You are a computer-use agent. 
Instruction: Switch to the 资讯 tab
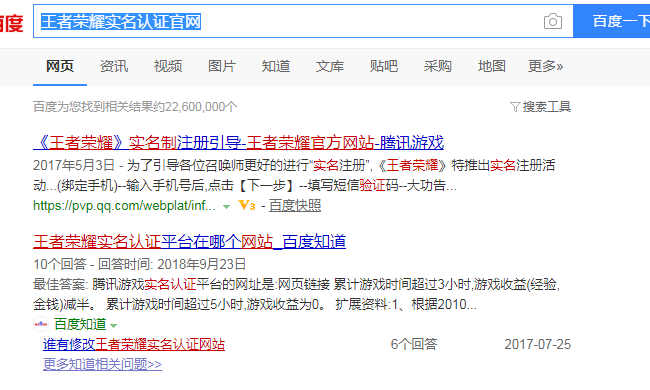pyautogui.click(x=114, y=66)
